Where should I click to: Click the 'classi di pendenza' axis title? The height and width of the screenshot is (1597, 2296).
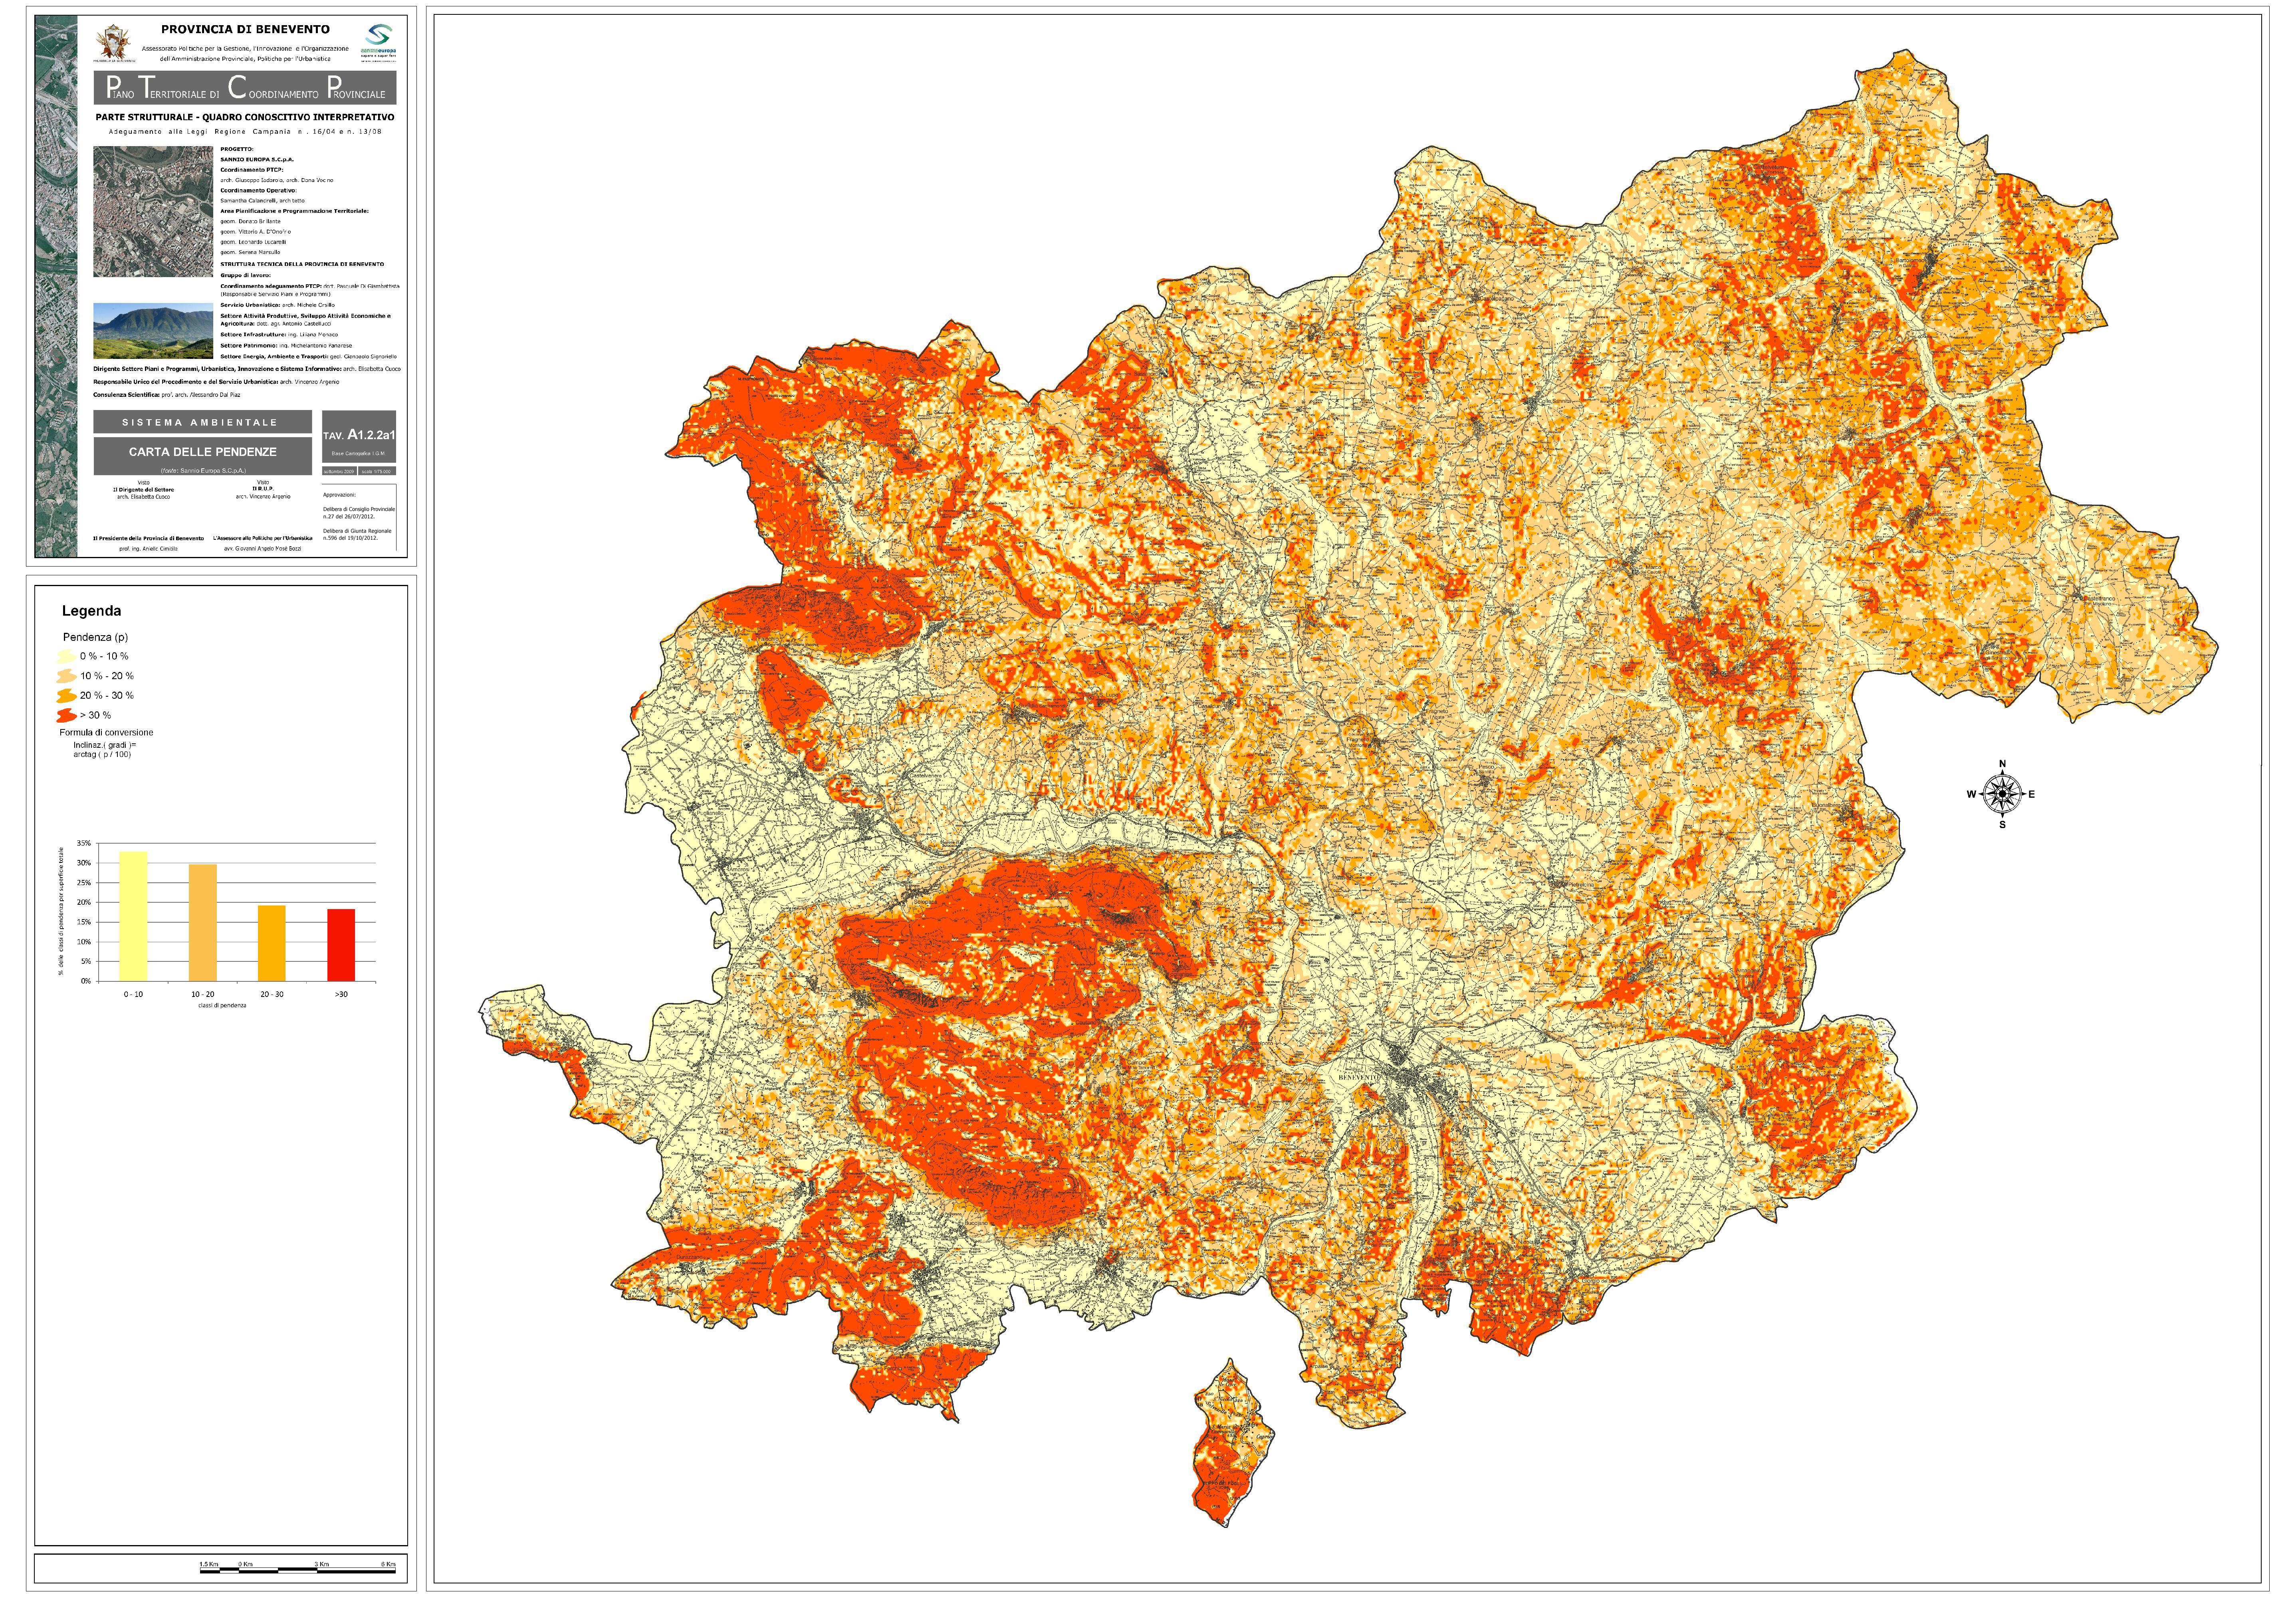point(223,1006)
